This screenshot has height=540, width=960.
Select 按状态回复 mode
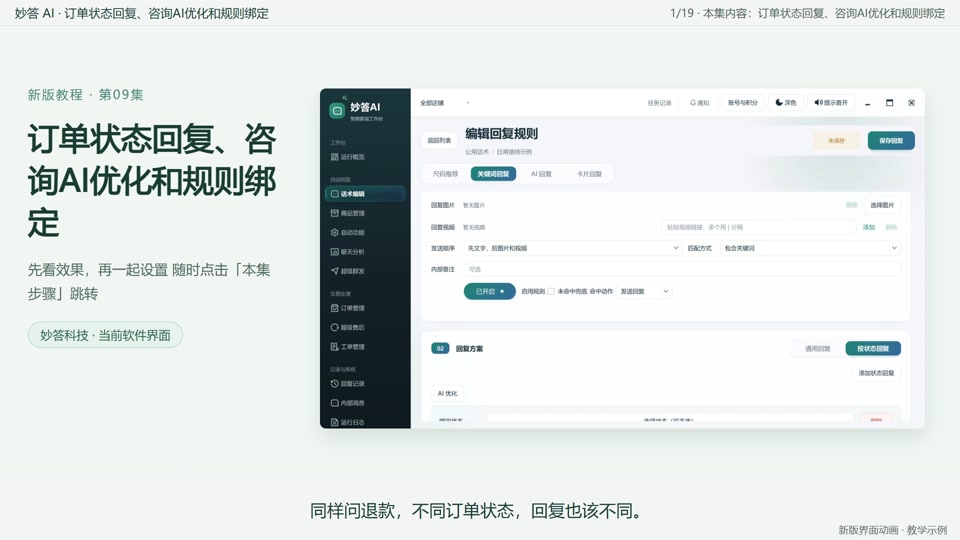pos(873,348)
